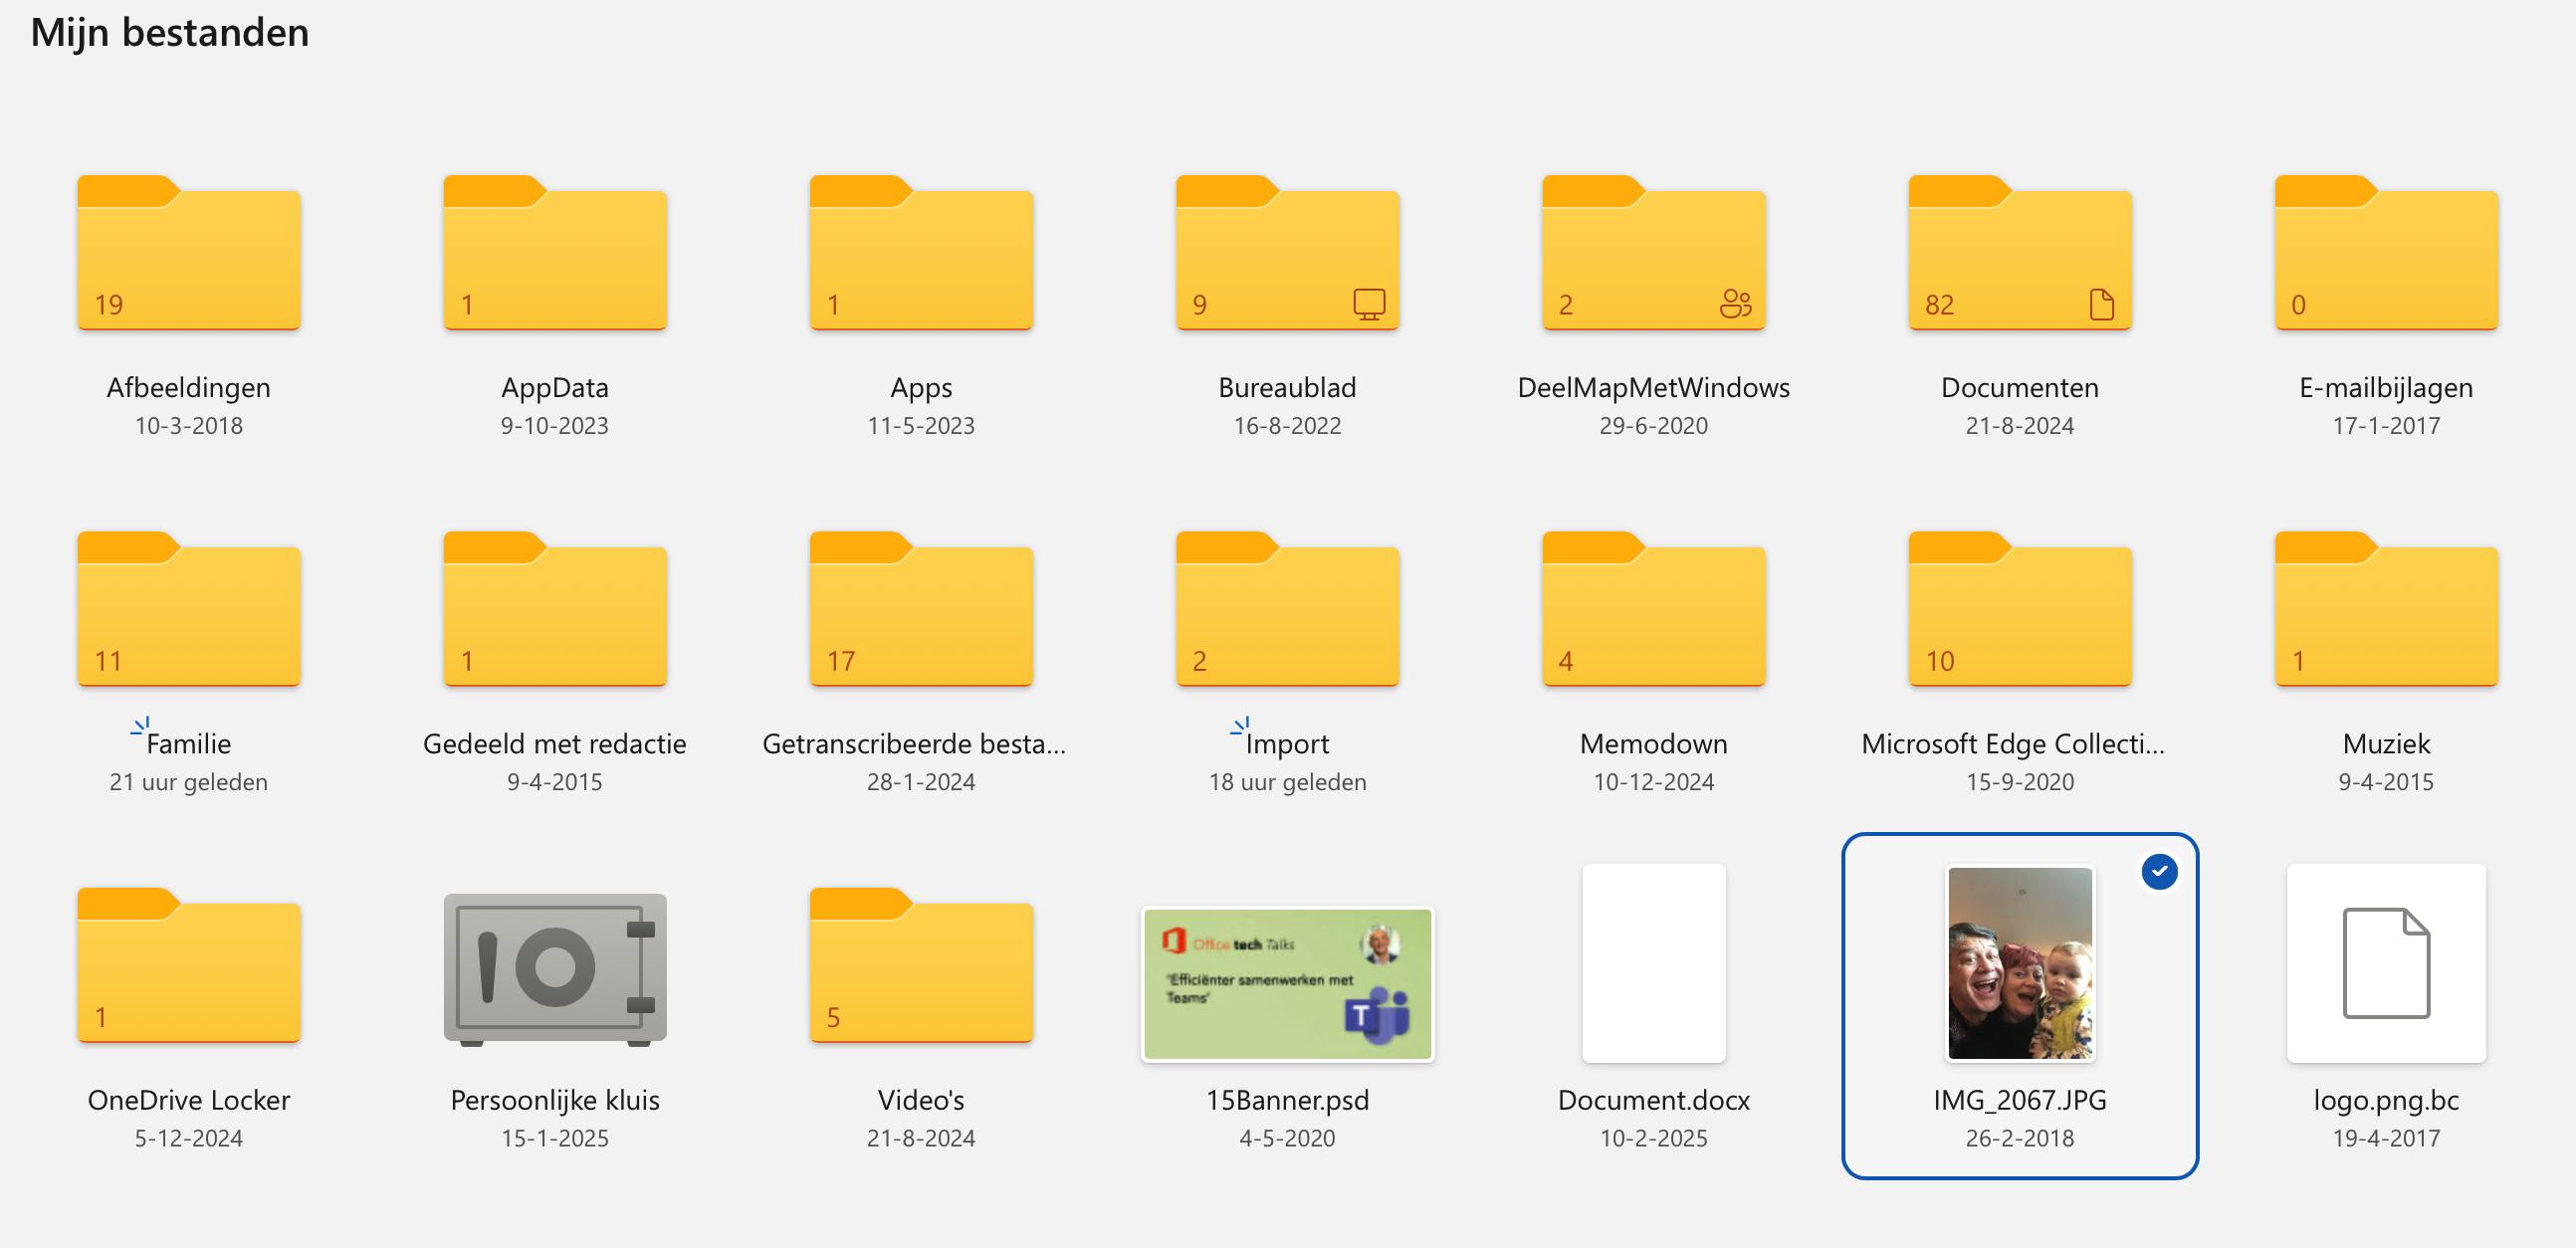2576x1248 pixels.
Task: Click the Muziek folder name
Action: tap(2385, 744)
